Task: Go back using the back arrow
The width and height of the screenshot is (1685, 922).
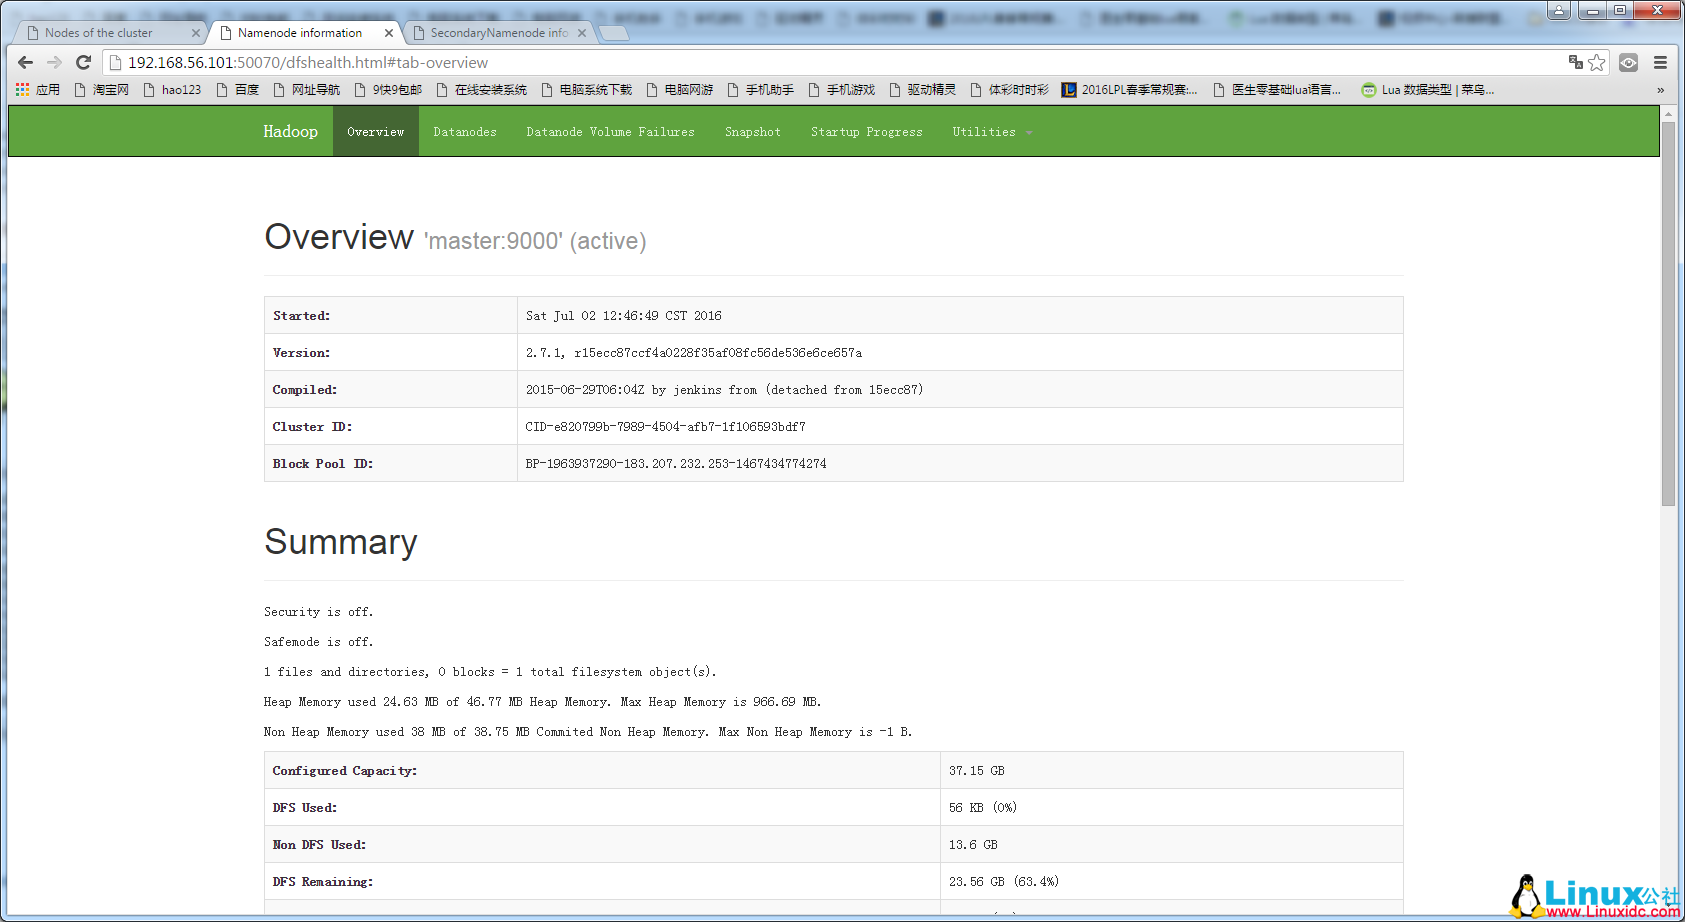Action: click(25, 62)
